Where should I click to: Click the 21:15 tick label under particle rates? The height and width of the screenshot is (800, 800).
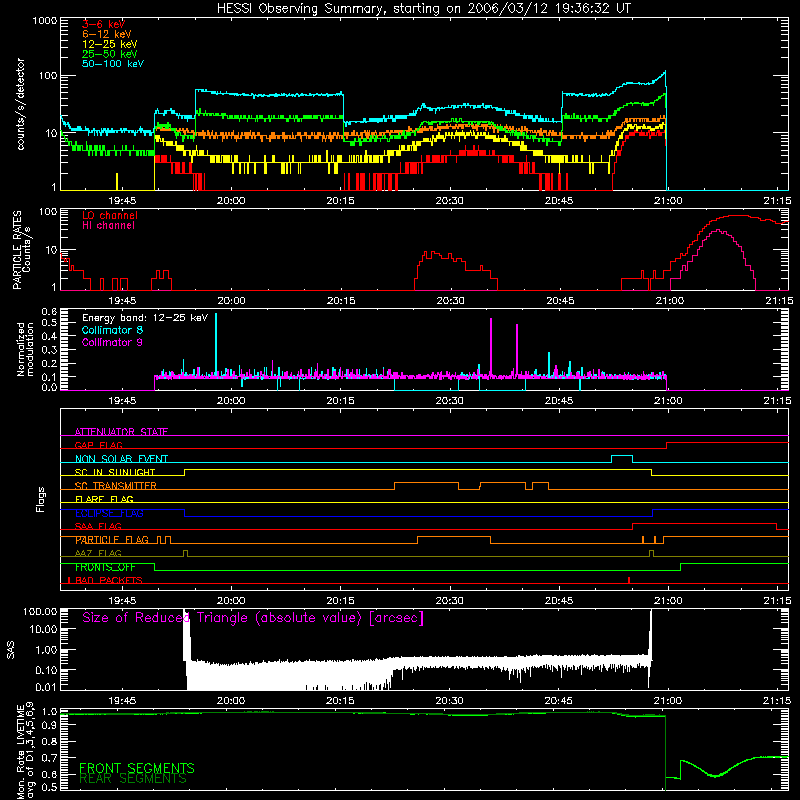coord(779,301)
